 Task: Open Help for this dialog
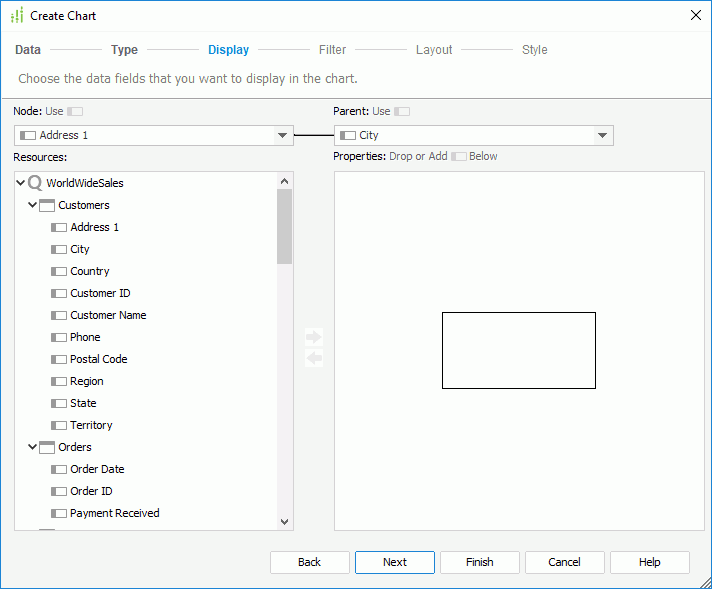[x=650, y=562]
